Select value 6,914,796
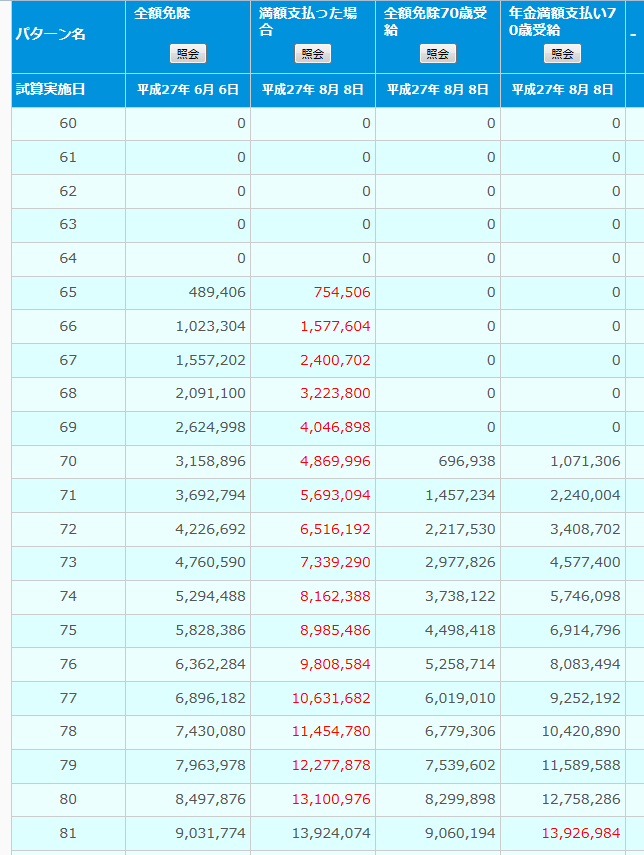644x855 pixels. click(x=585, y=630)
